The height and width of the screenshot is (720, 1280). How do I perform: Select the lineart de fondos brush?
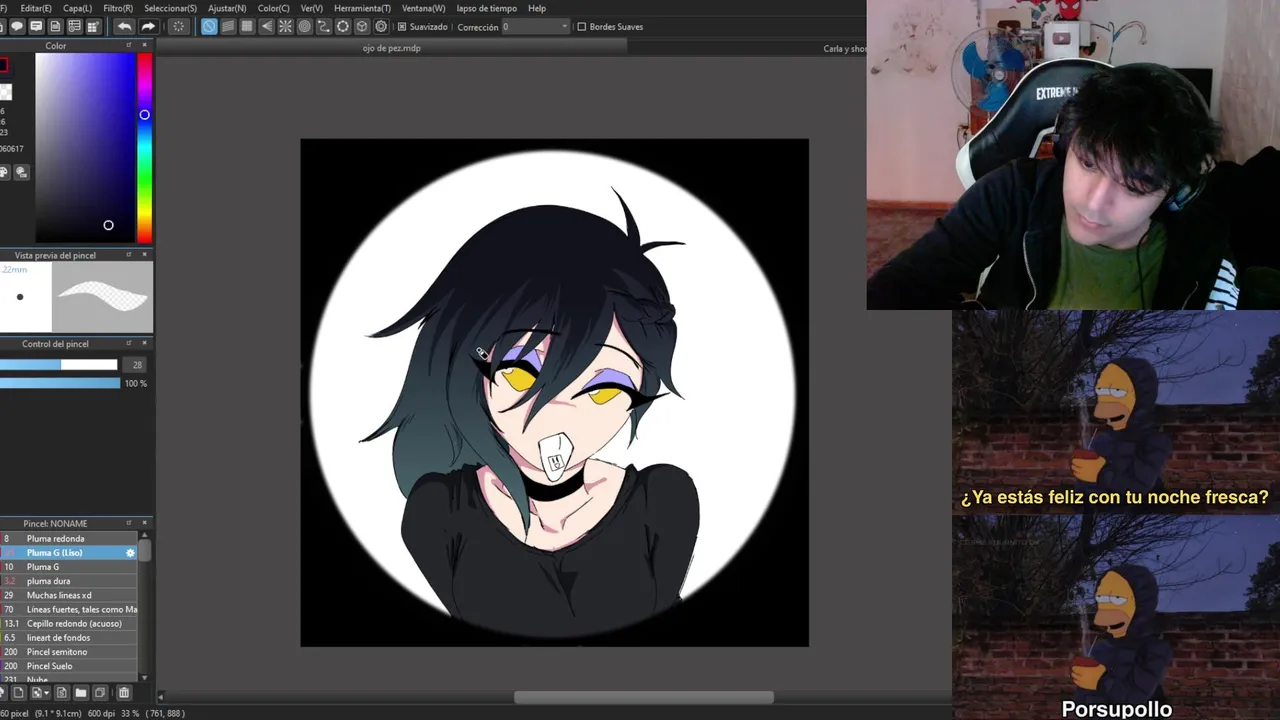click(x=68, y=638)
